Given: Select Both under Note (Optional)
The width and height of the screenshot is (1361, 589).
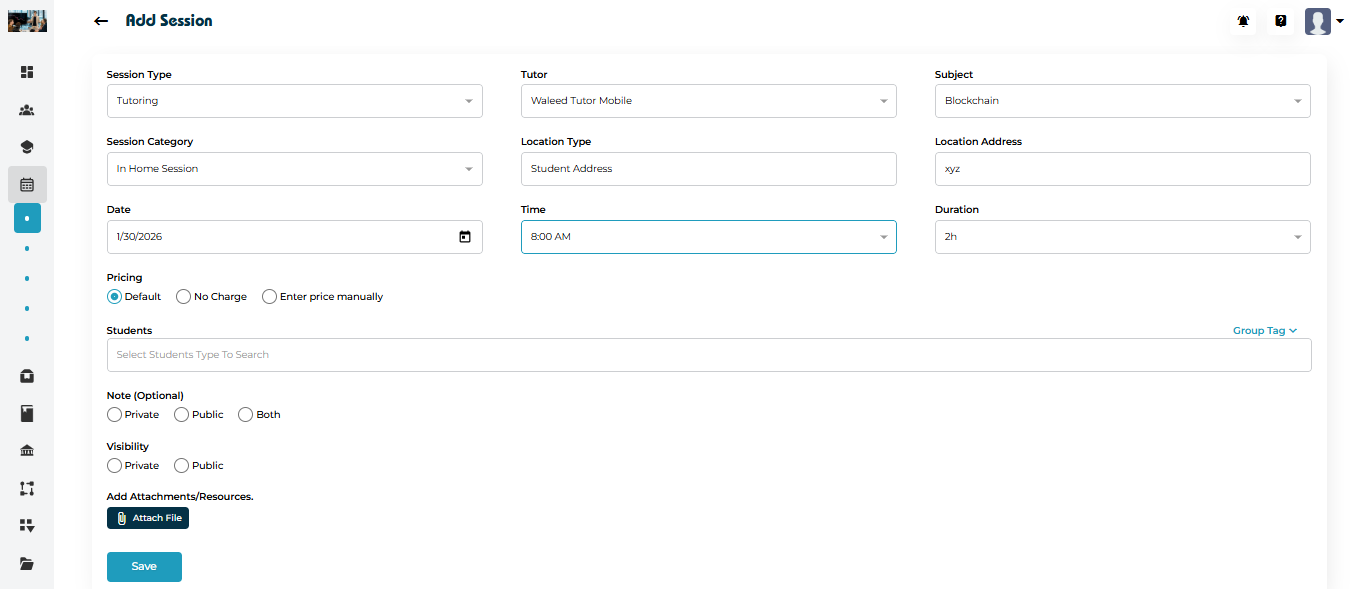Looking at the screenshot, I should pos(246,415).
